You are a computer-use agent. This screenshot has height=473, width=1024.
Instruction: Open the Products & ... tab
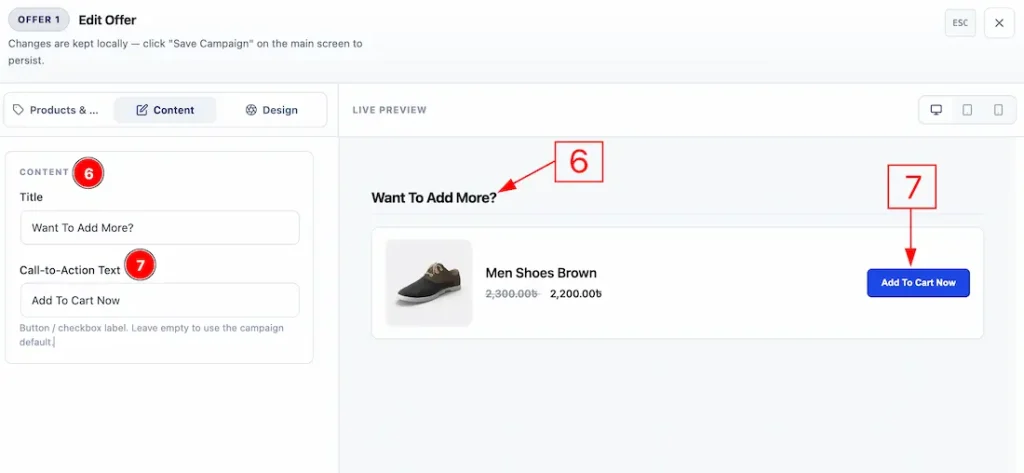[56, 110]
